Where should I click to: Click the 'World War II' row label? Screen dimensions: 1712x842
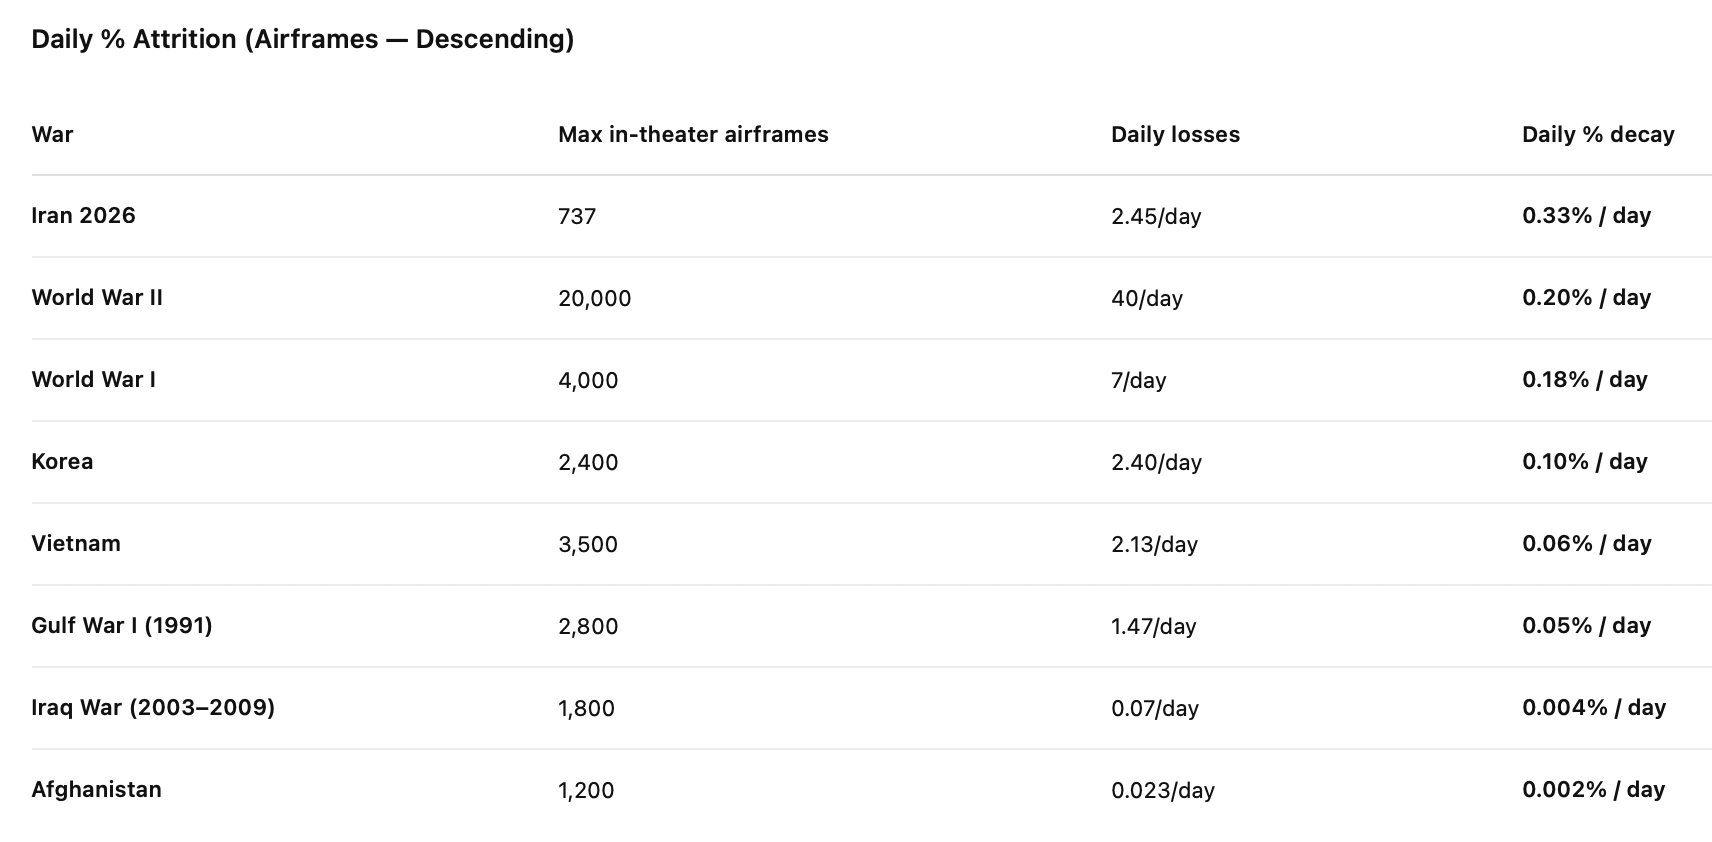(97, 297)
